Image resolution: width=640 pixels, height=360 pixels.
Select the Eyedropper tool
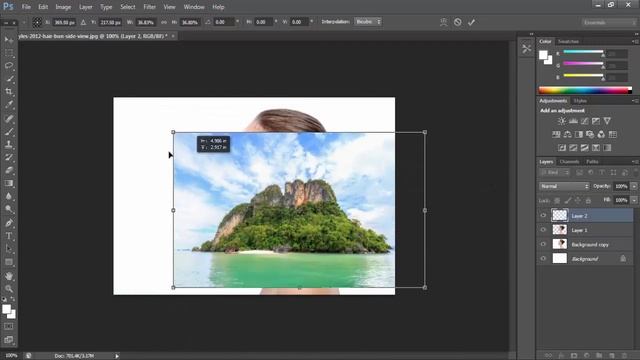pyautogui.click(x=9, y=104)
